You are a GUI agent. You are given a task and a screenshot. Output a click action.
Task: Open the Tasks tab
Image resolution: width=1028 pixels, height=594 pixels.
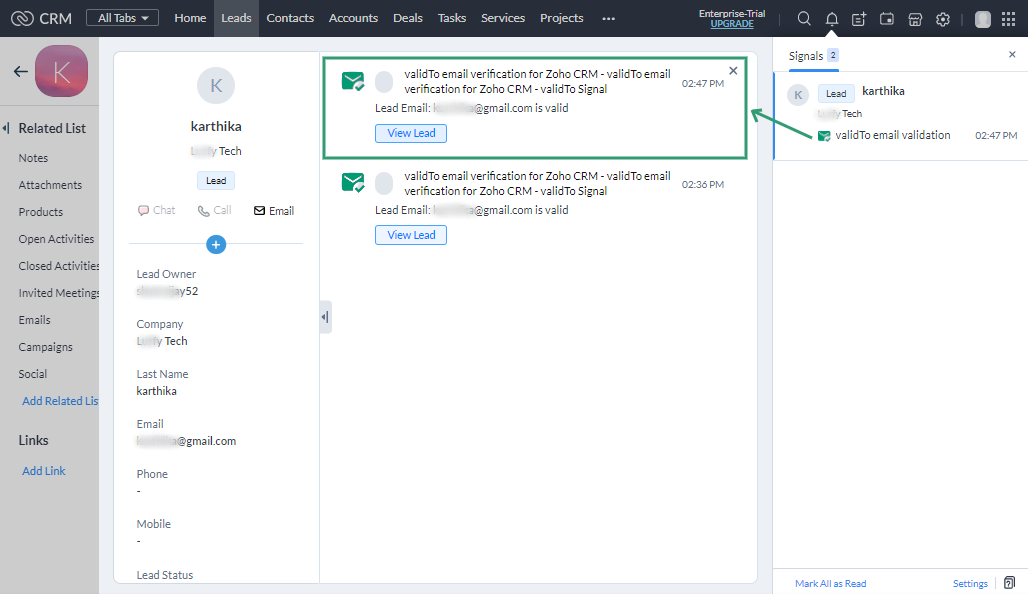pyautogui.click(x=452, y=18)
